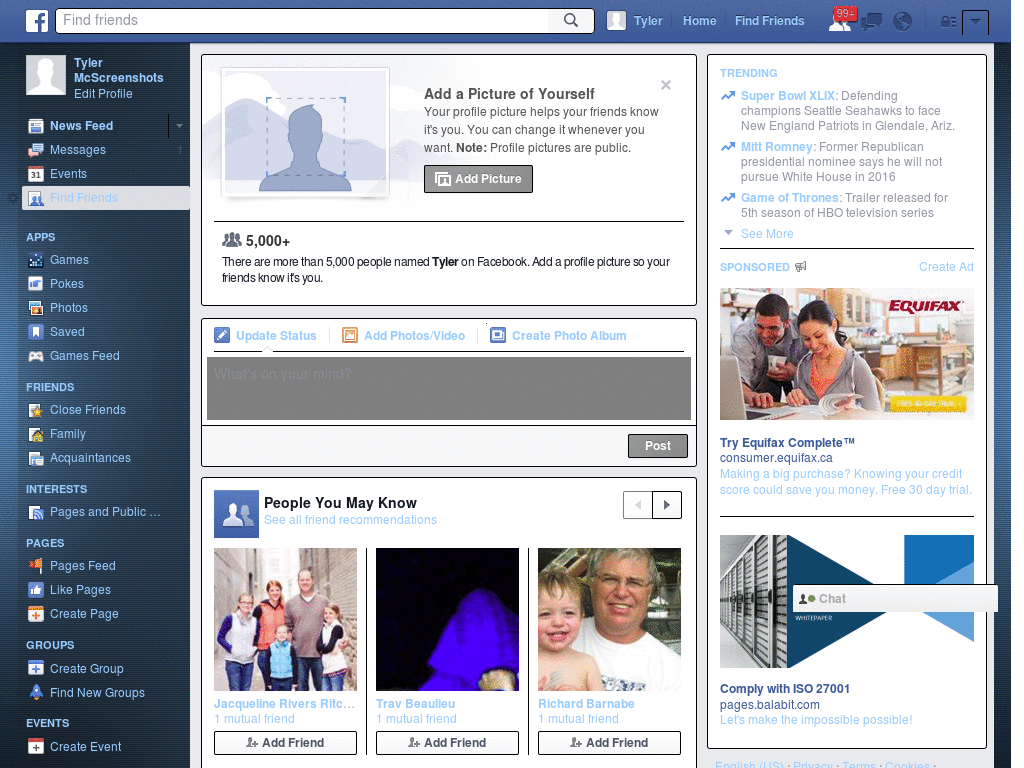
Task: Open the Chat bar
Action: tap(895, 599)
